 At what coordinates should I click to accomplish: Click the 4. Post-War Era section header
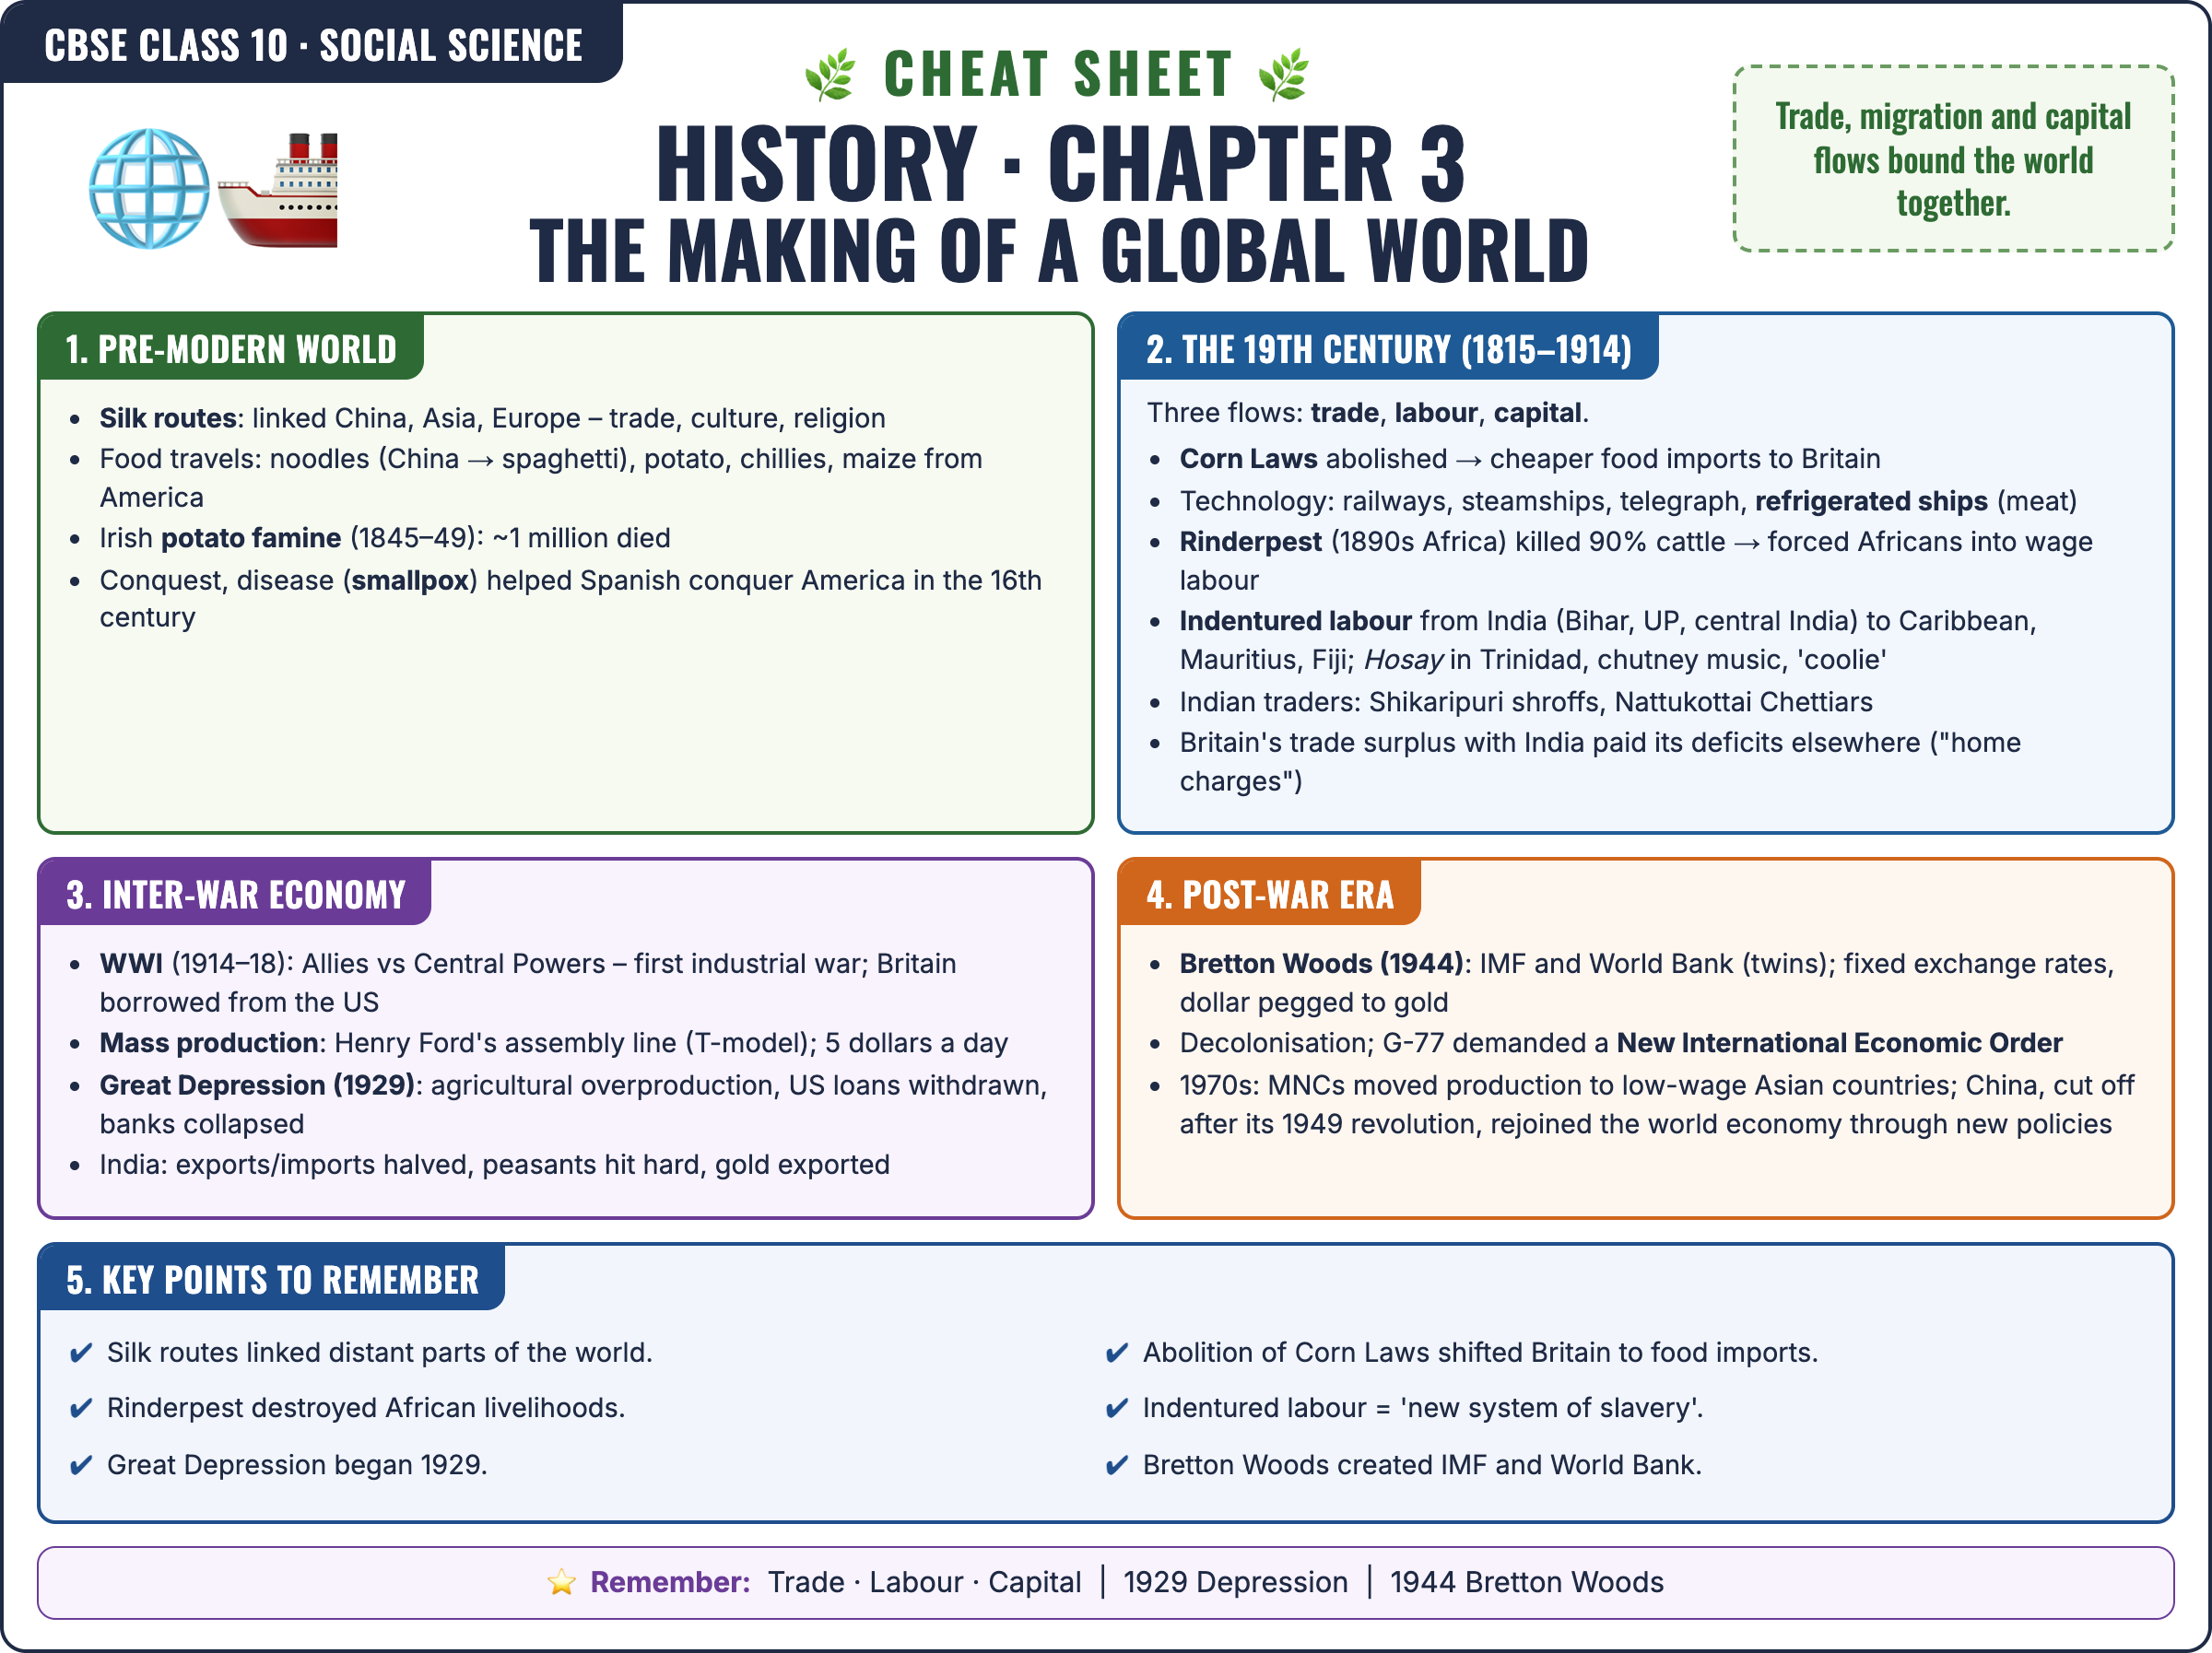click(1269, 893)
